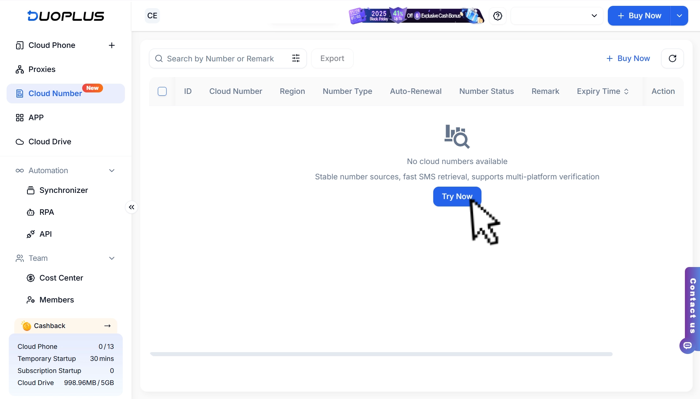This screenshot has height=400, width=700.
Task: Open the chat support icon
Action: pos(687,346)
